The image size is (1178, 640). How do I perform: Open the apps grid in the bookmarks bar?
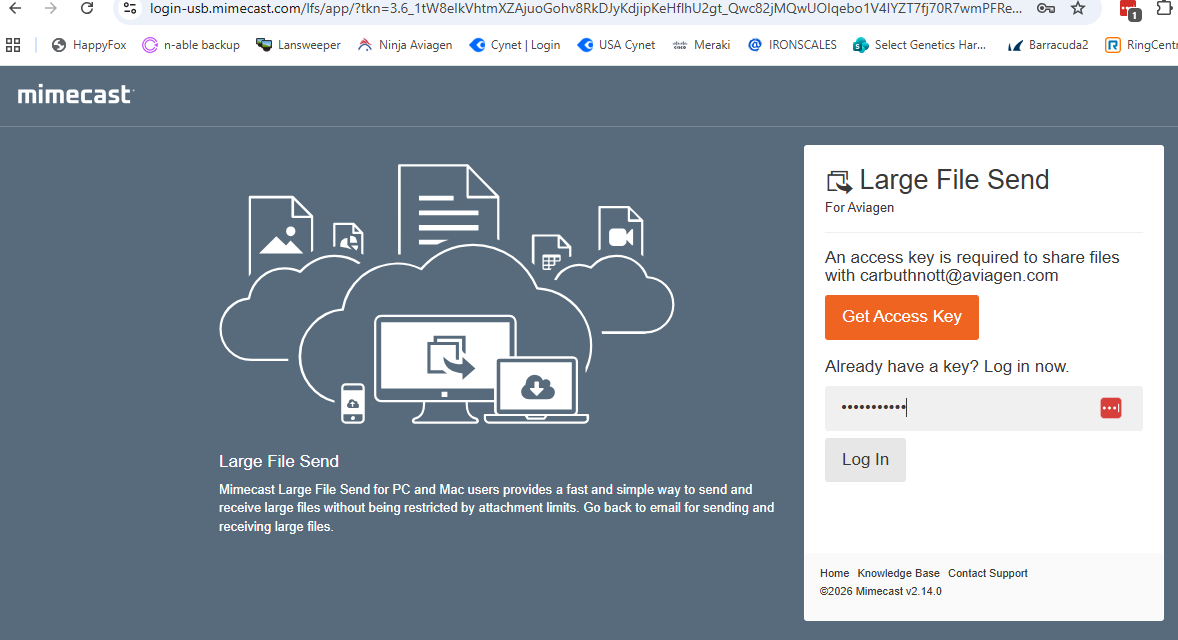tap(13, 45)
